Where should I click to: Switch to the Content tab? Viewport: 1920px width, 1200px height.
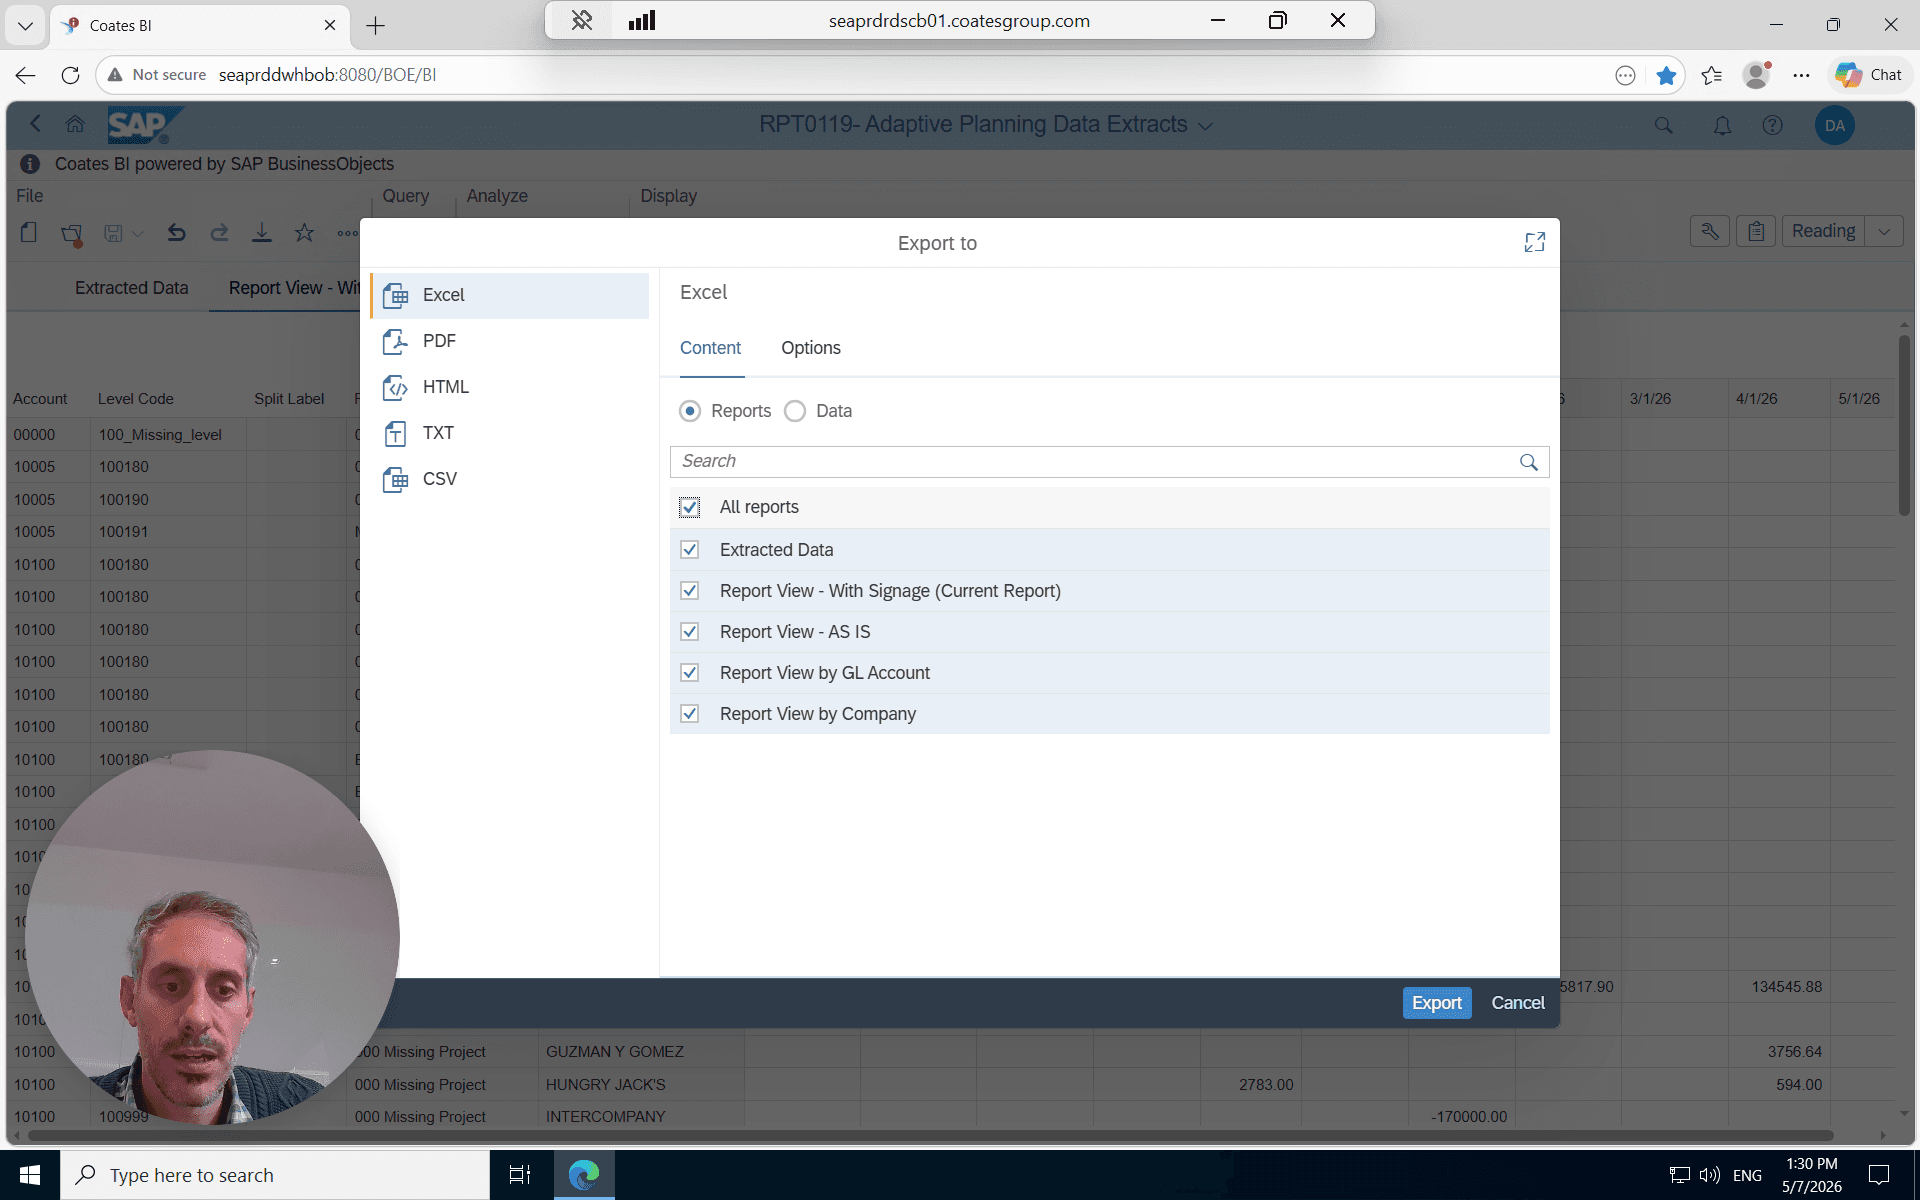tap(711, 348)
